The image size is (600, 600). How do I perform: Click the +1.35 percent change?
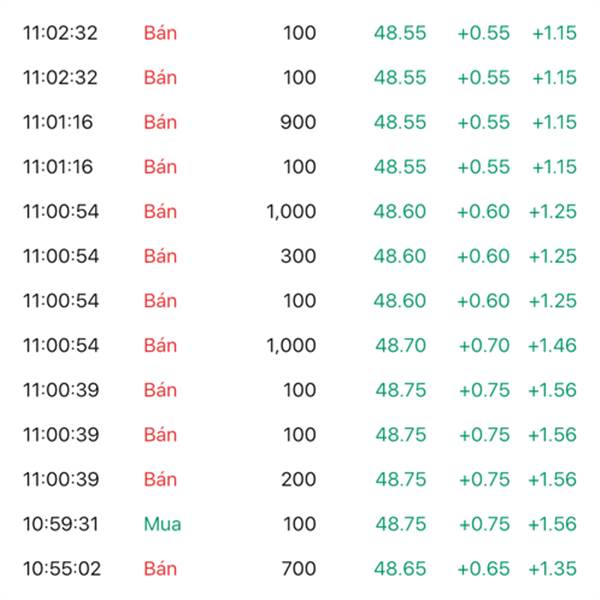coord(552,569)
